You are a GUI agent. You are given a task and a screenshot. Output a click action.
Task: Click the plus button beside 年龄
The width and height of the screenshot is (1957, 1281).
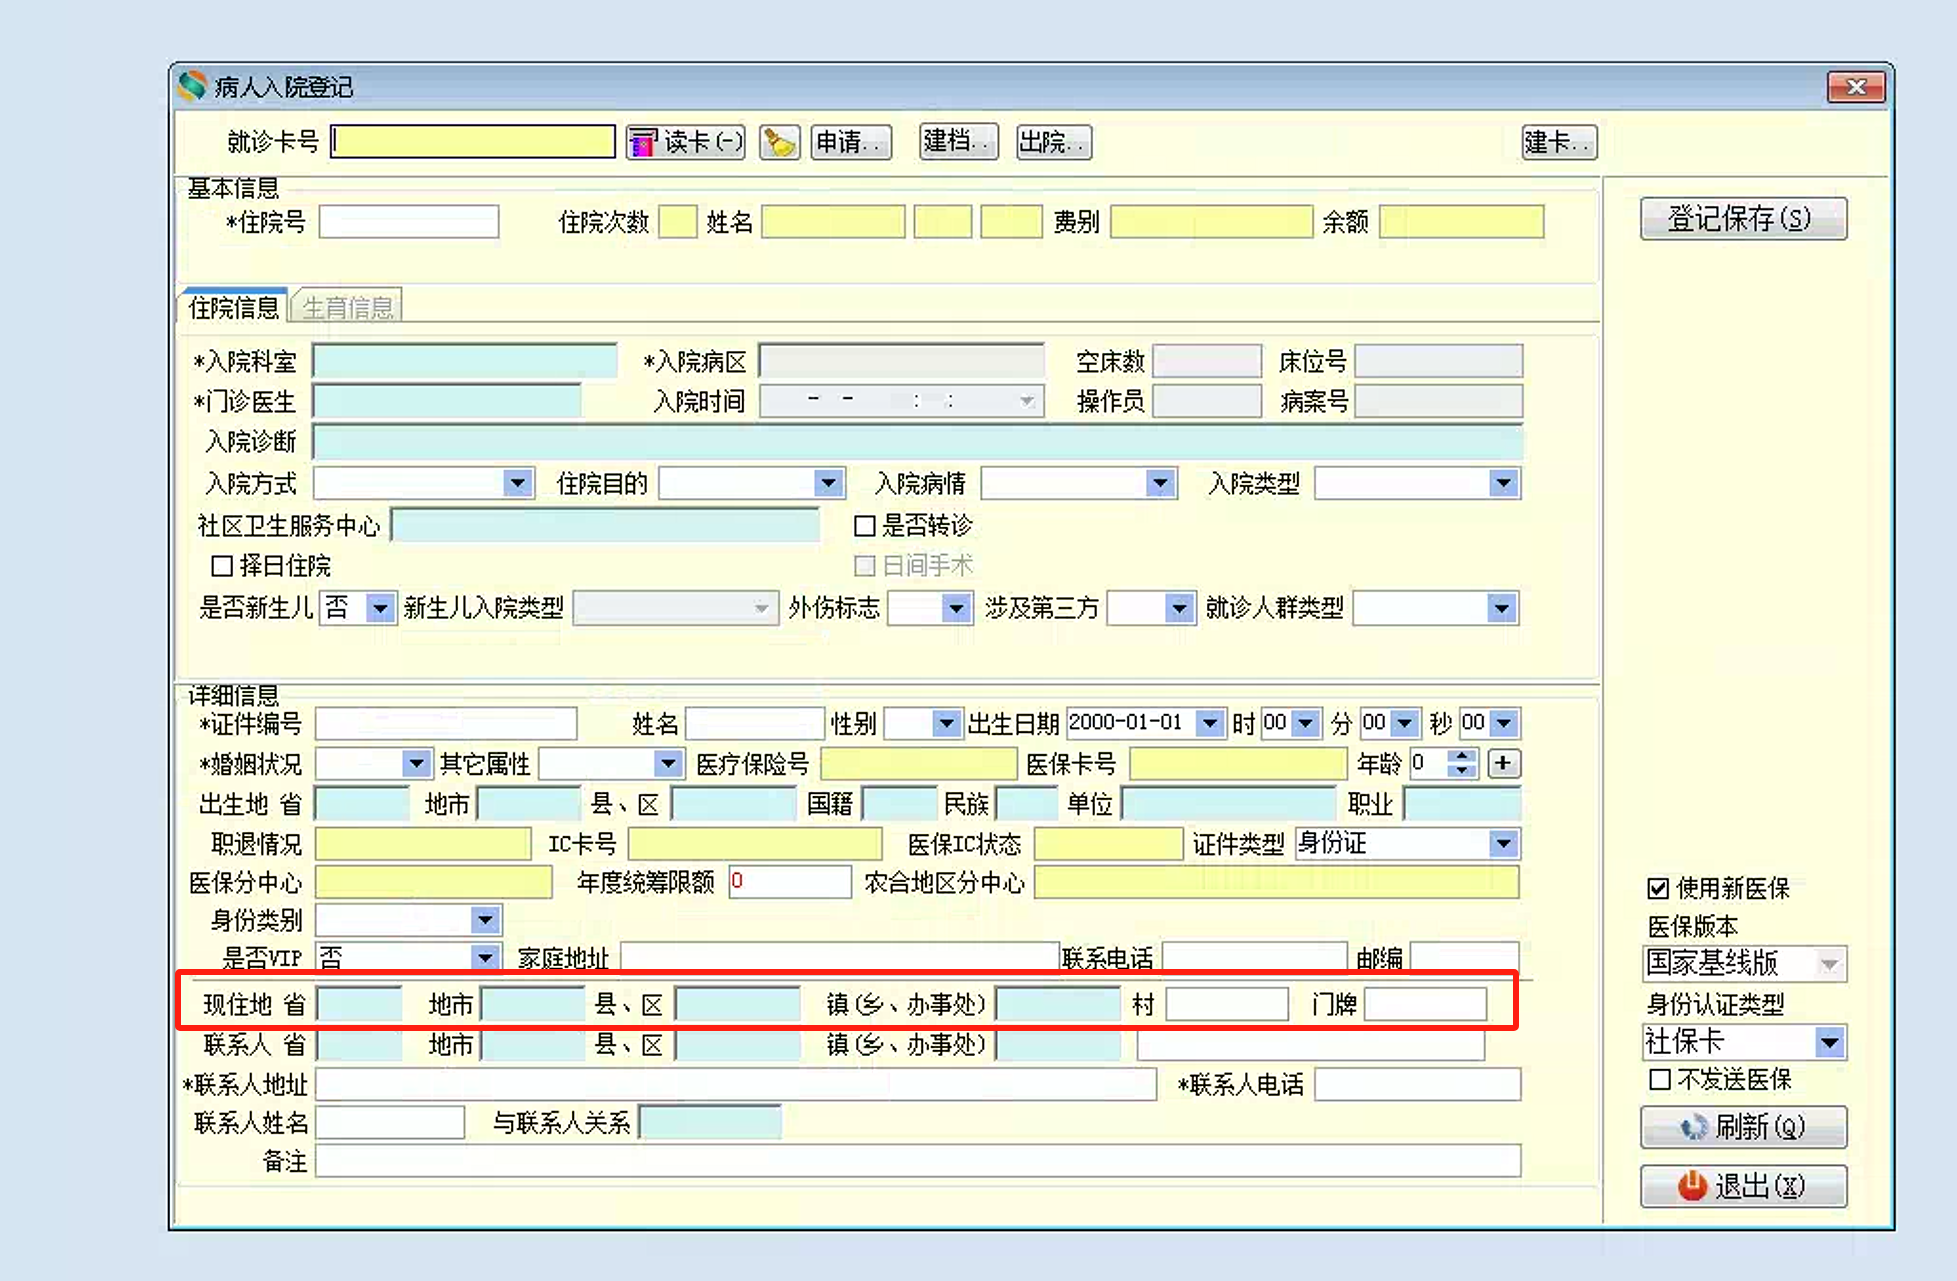pos(1503,763)
